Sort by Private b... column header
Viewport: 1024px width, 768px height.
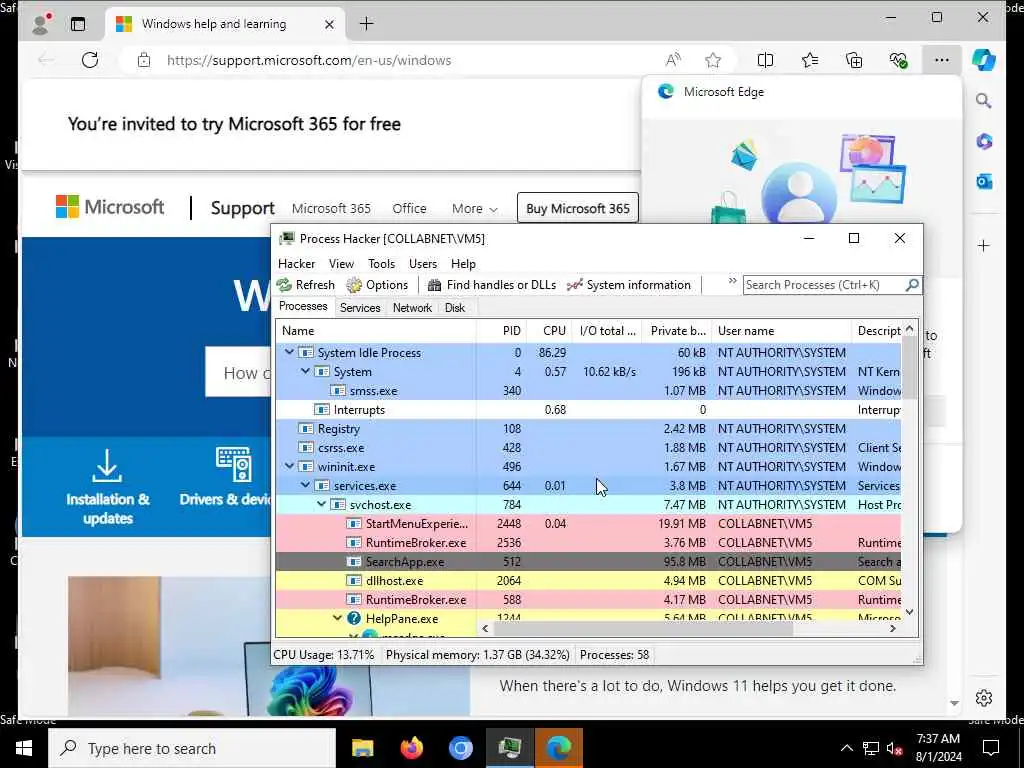[677, 331]
